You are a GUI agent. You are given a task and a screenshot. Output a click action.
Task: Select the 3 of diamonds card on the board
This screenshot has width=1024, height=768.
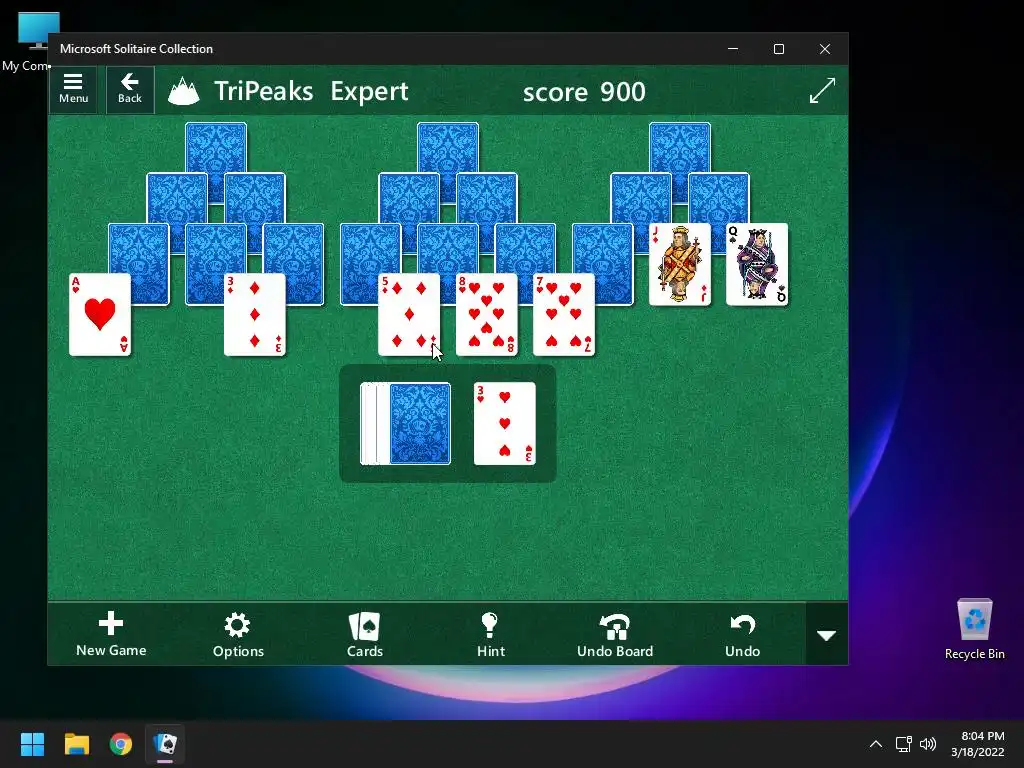pos(255,315)
